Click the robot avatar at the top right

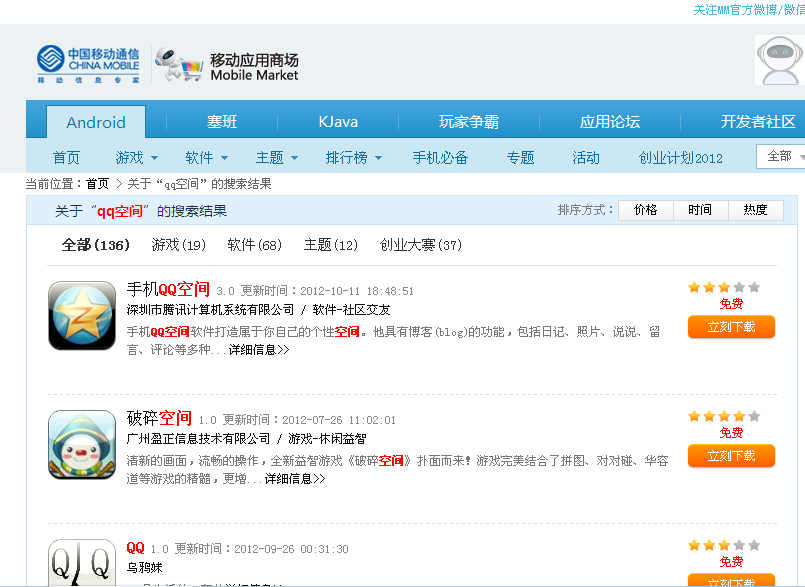[x=780, y=60]
